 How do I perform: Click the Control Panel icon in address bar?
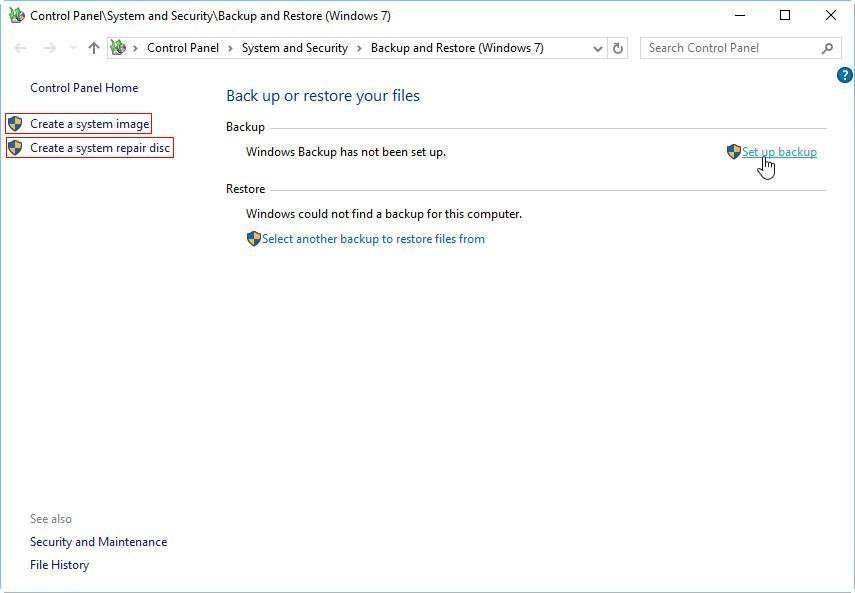(118, 48)
